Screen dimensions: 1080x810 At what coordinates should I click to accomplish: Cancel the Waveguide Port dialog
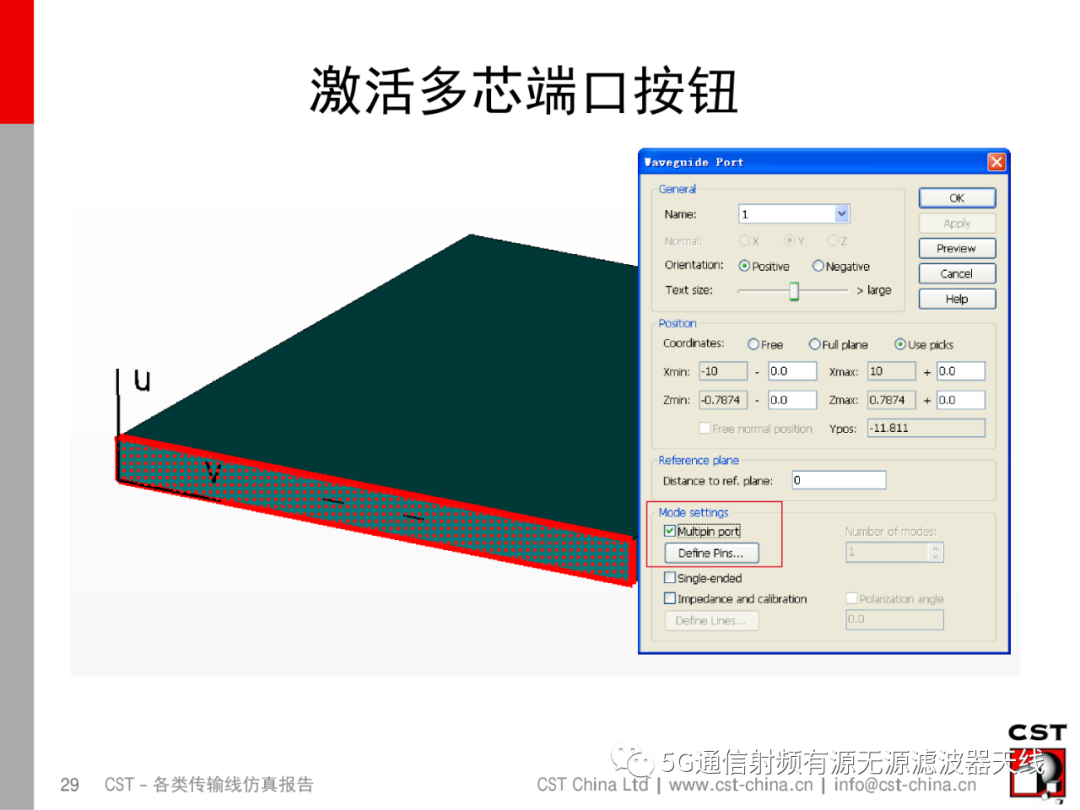click(956, 273)
